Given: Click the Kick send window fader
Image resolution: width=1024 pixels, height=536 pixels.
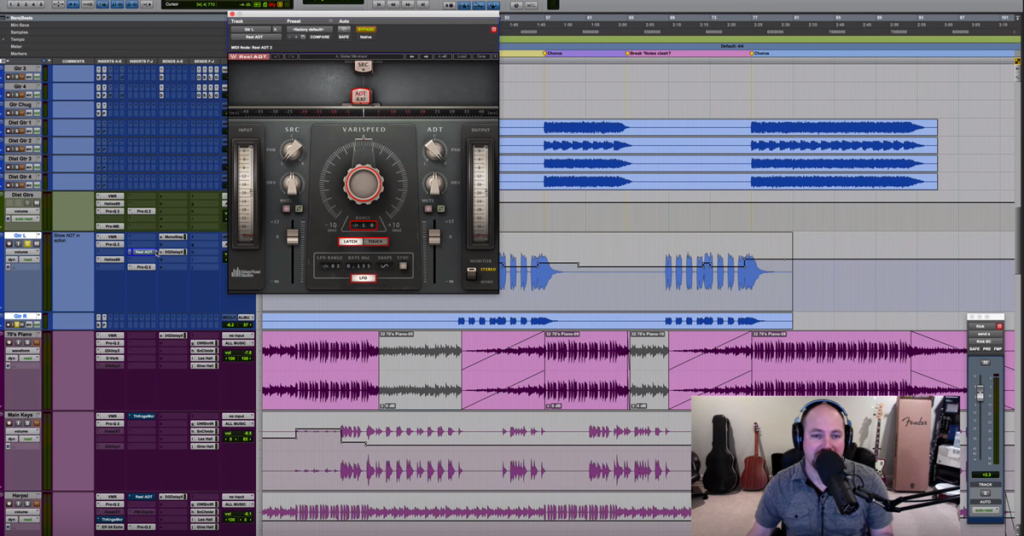Looking at the screenshot, I should coord(980,394).
